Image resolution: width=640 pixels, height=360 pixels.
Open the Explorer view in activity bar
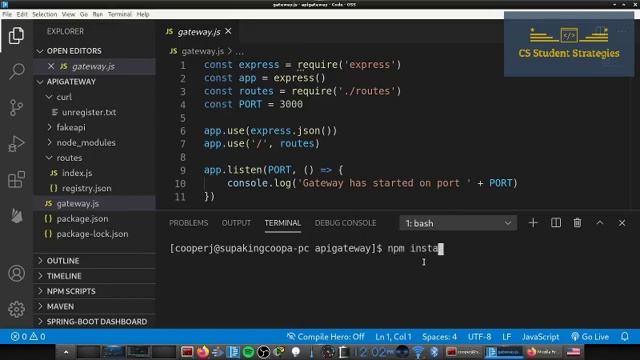pyautogui.click(x=16, y=36)
